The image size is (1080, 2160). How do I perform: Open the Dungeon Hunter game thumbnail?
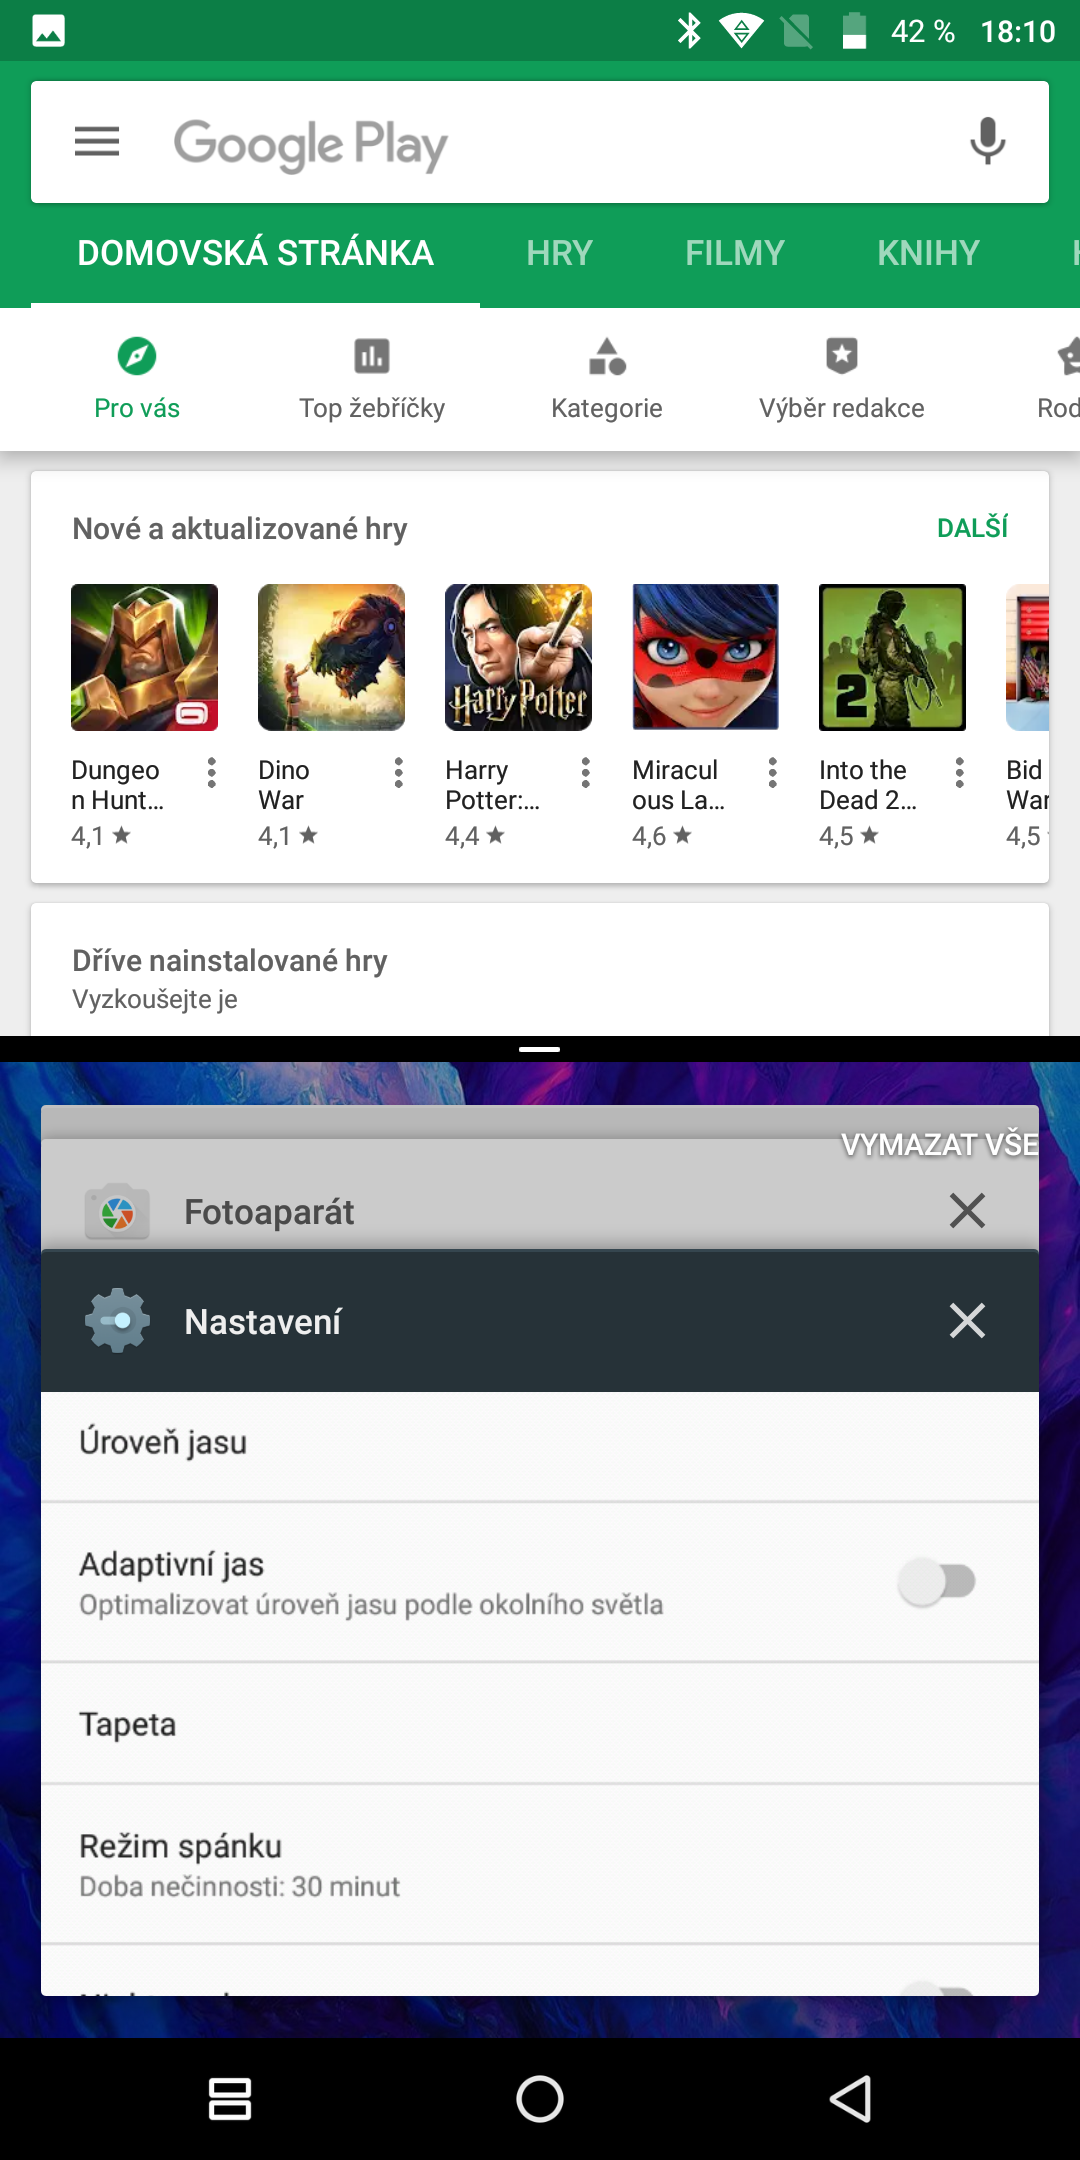click(x=144, y=657)
